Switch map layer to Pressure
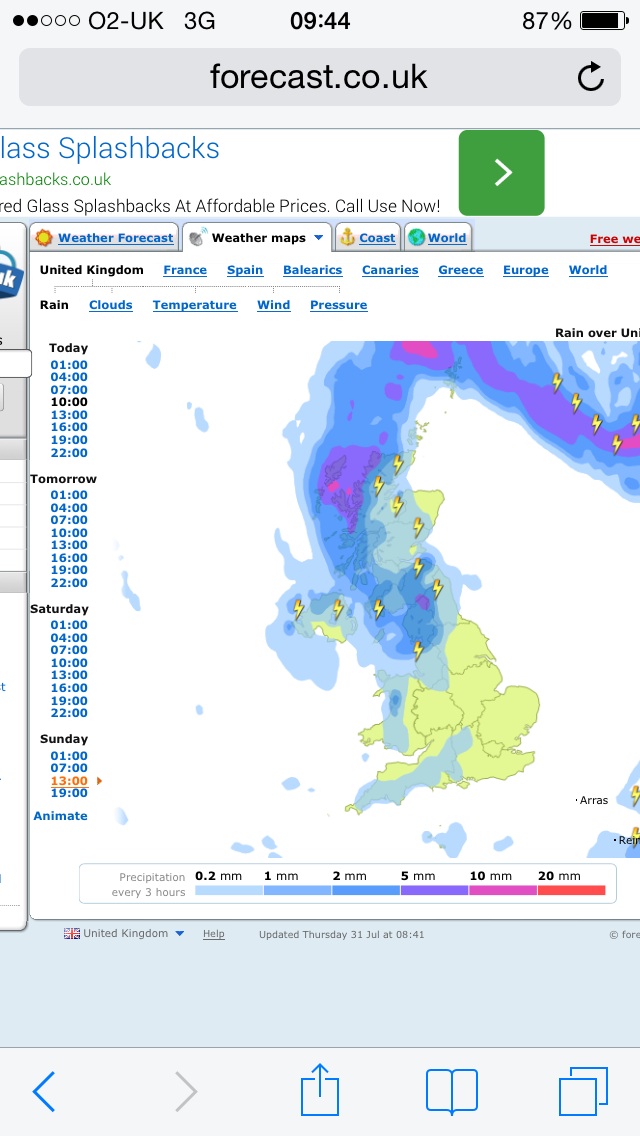Image resolution: width=640 pixels, height=1136 pixels. 338,305
